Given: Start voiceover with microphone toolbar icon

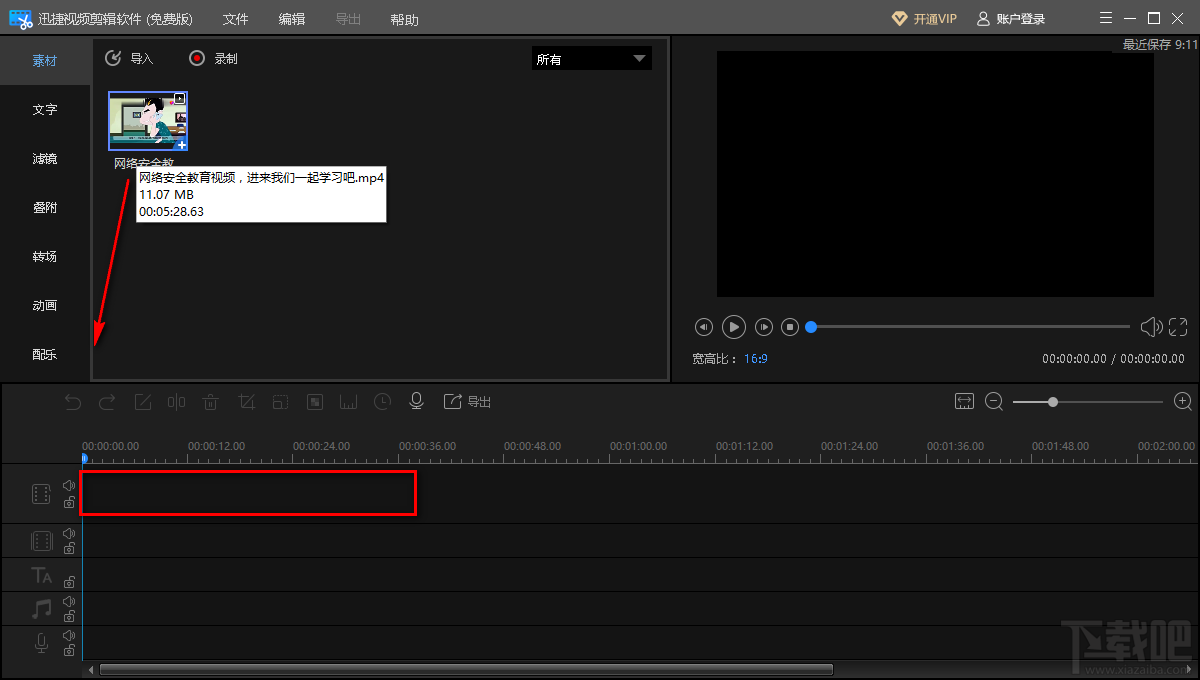Looking at the screenshot, I should 417,402.
